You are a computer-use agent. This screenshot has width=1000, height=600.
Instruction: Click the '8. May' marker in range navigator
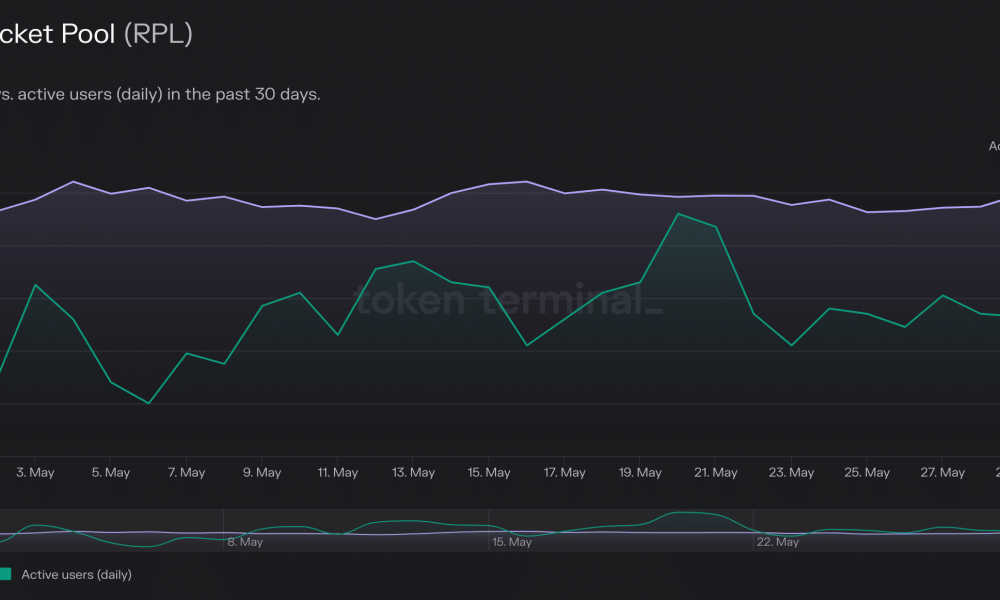pyautogui.click(x=245, y=542)
